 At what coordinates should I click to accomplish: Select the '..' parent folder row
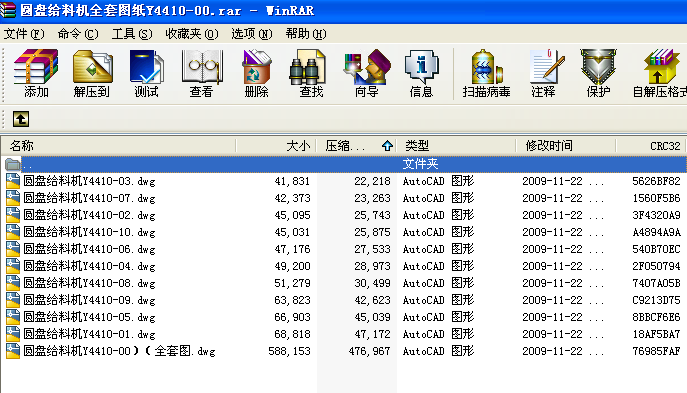[x=344, y=164]
